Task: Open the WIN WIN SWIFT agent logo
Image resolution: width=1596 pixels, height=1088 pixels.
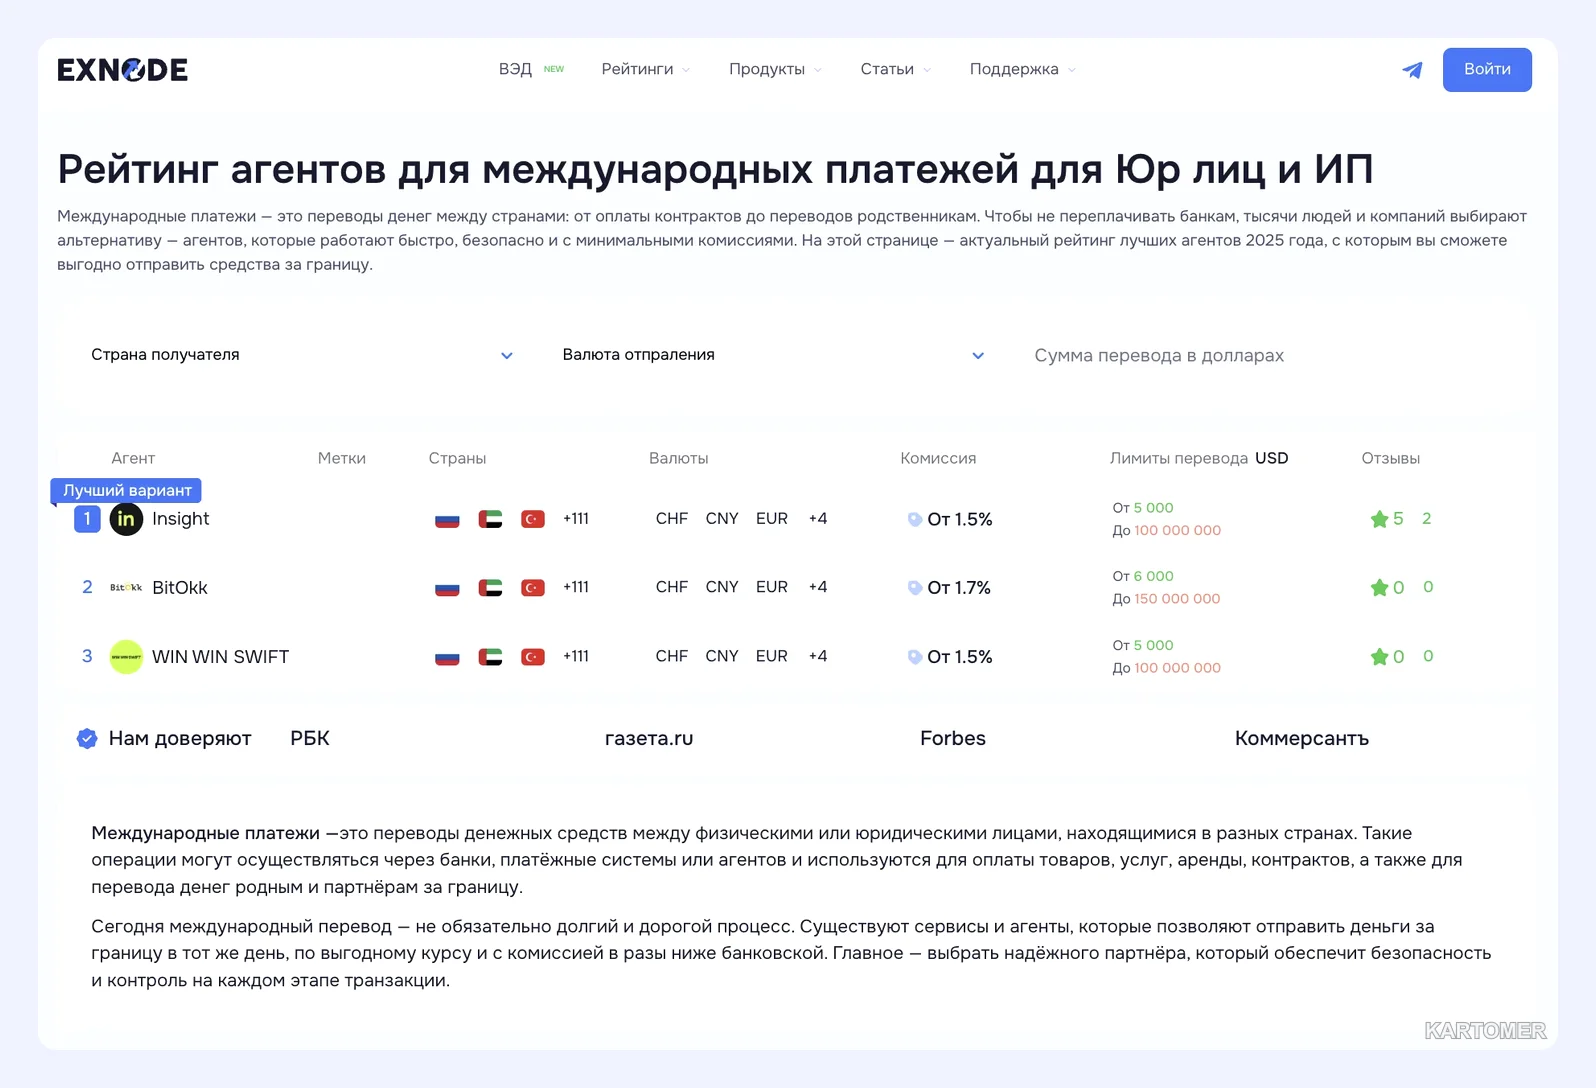Action: (126, 657)
